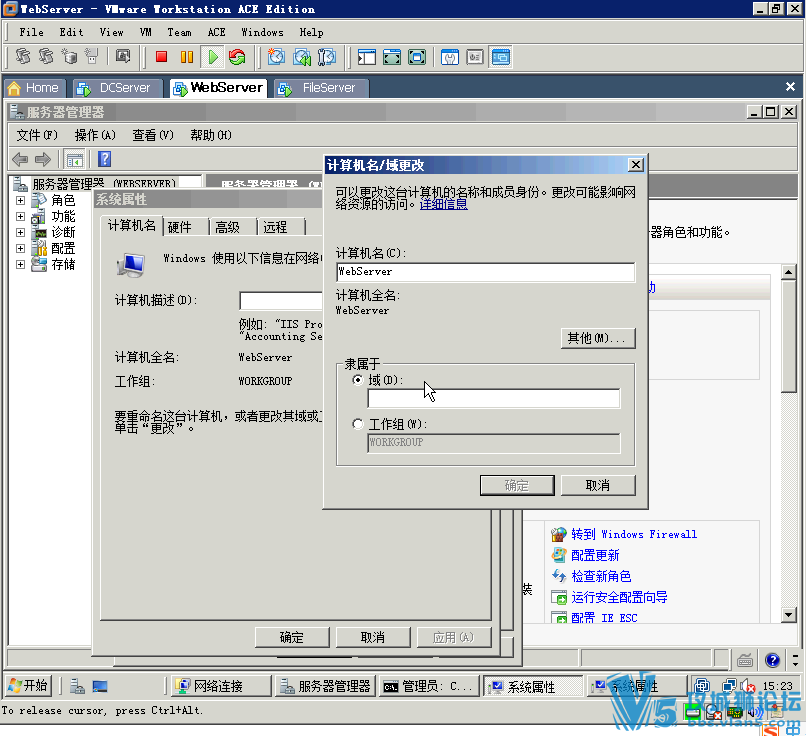Viewport: 806px width, 736px height.
Task: Click the keyboard icon in the status bar
Action: pyautogui.click(x=745, y=660)
